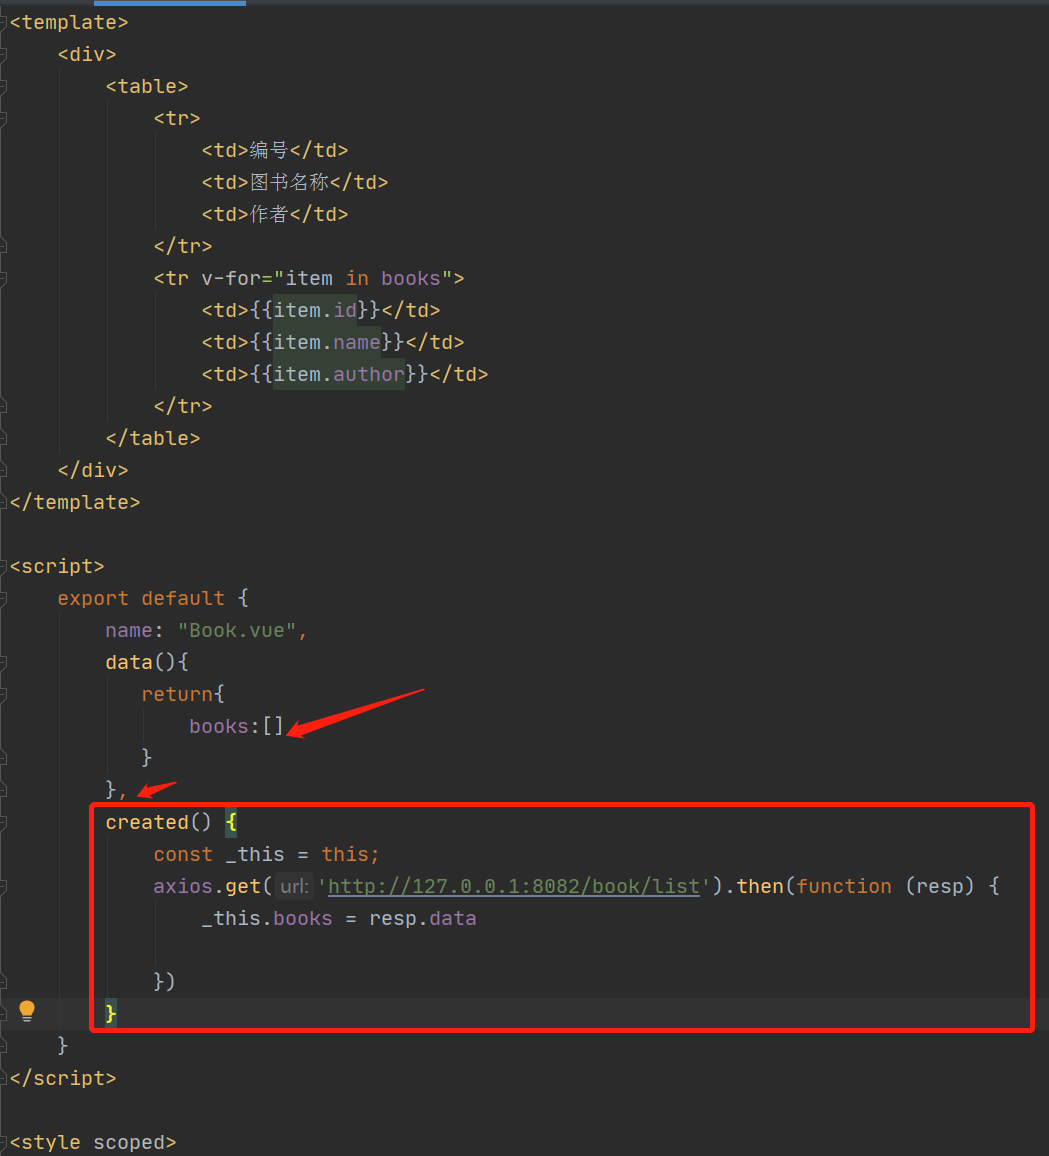Click the 'axios' identifier
The width and height of the screenshot is (1049, 1156).
pyautogui.click(x=183, y=886)
